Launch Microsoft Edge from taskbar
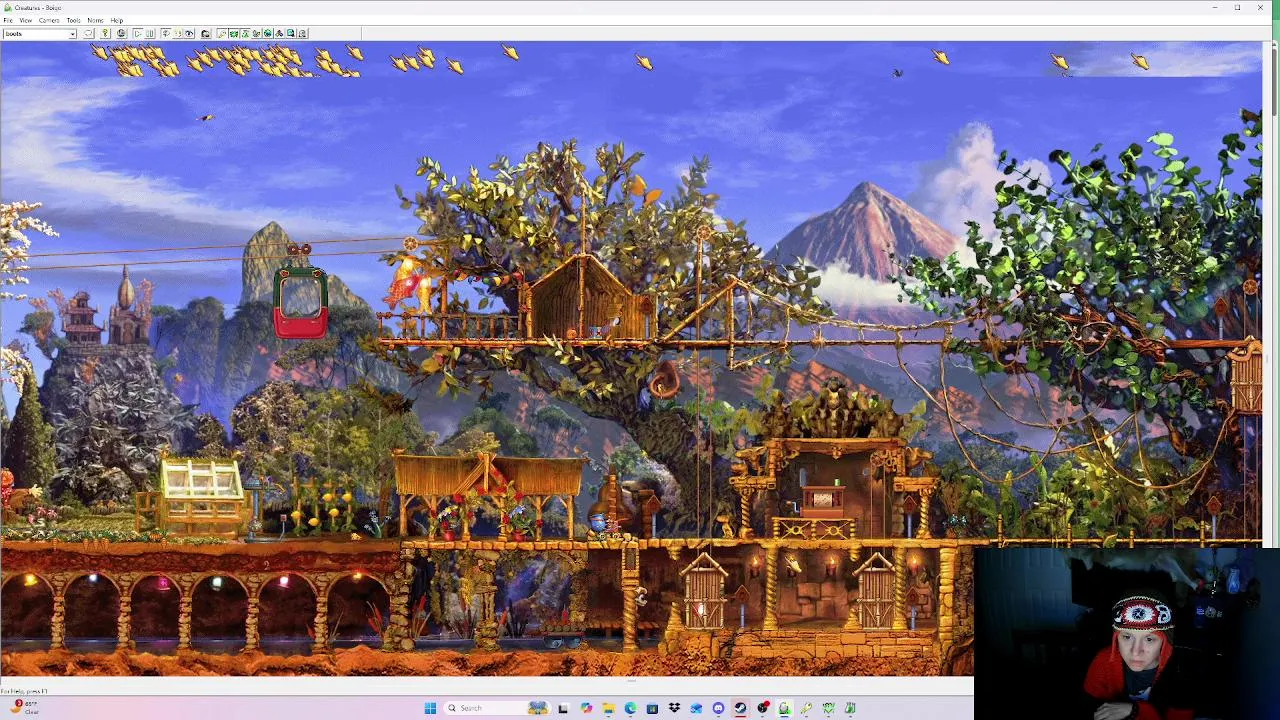This screenshot has height=720, width=1280. [630, 708]
